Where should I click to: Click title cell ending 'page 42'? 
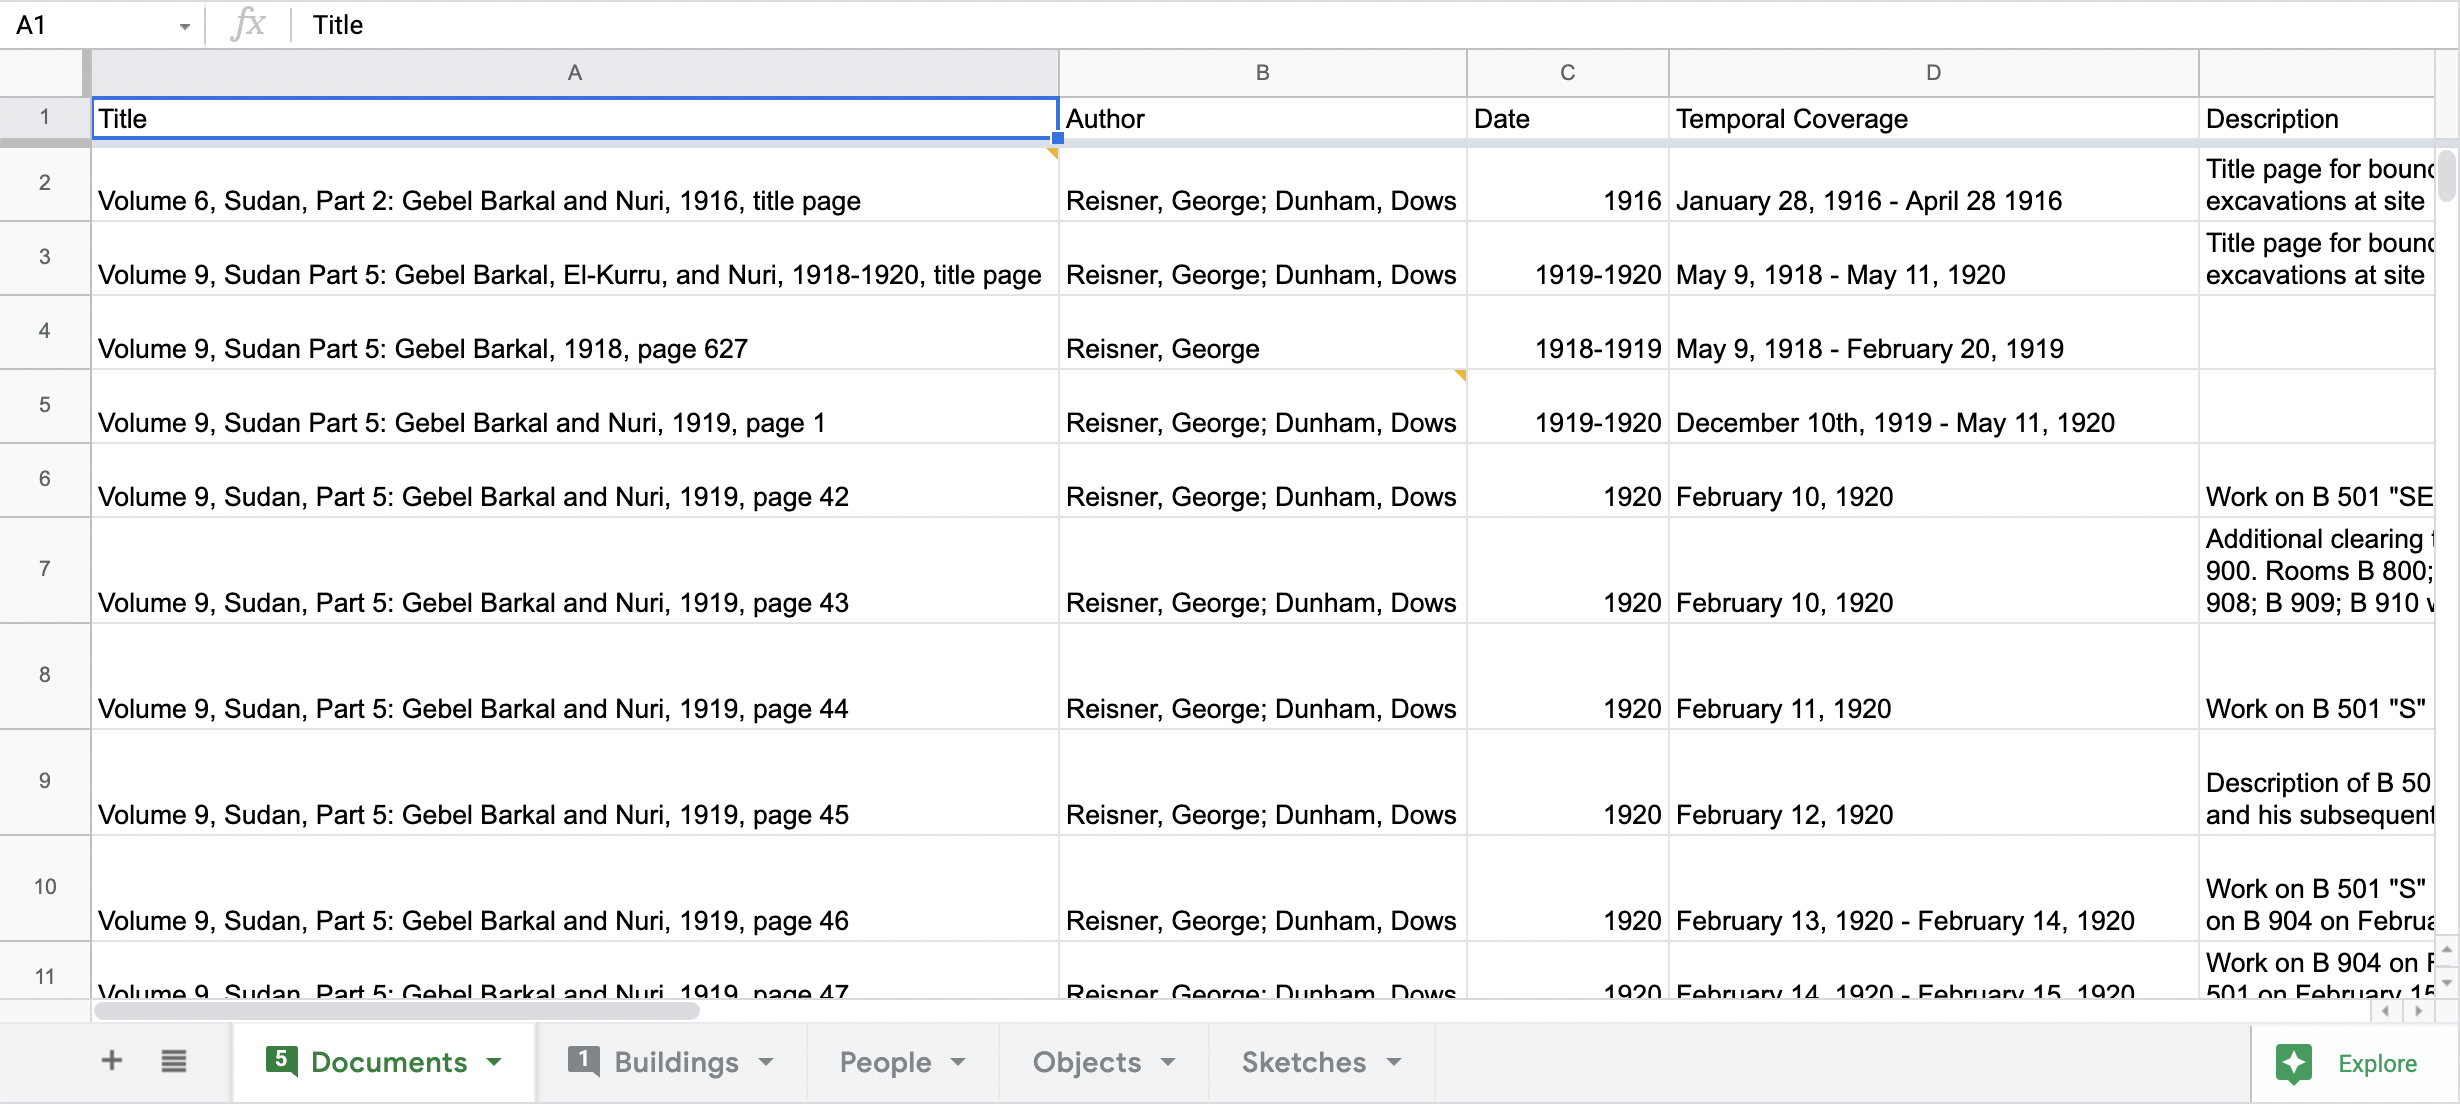click(x=575, y=480)
